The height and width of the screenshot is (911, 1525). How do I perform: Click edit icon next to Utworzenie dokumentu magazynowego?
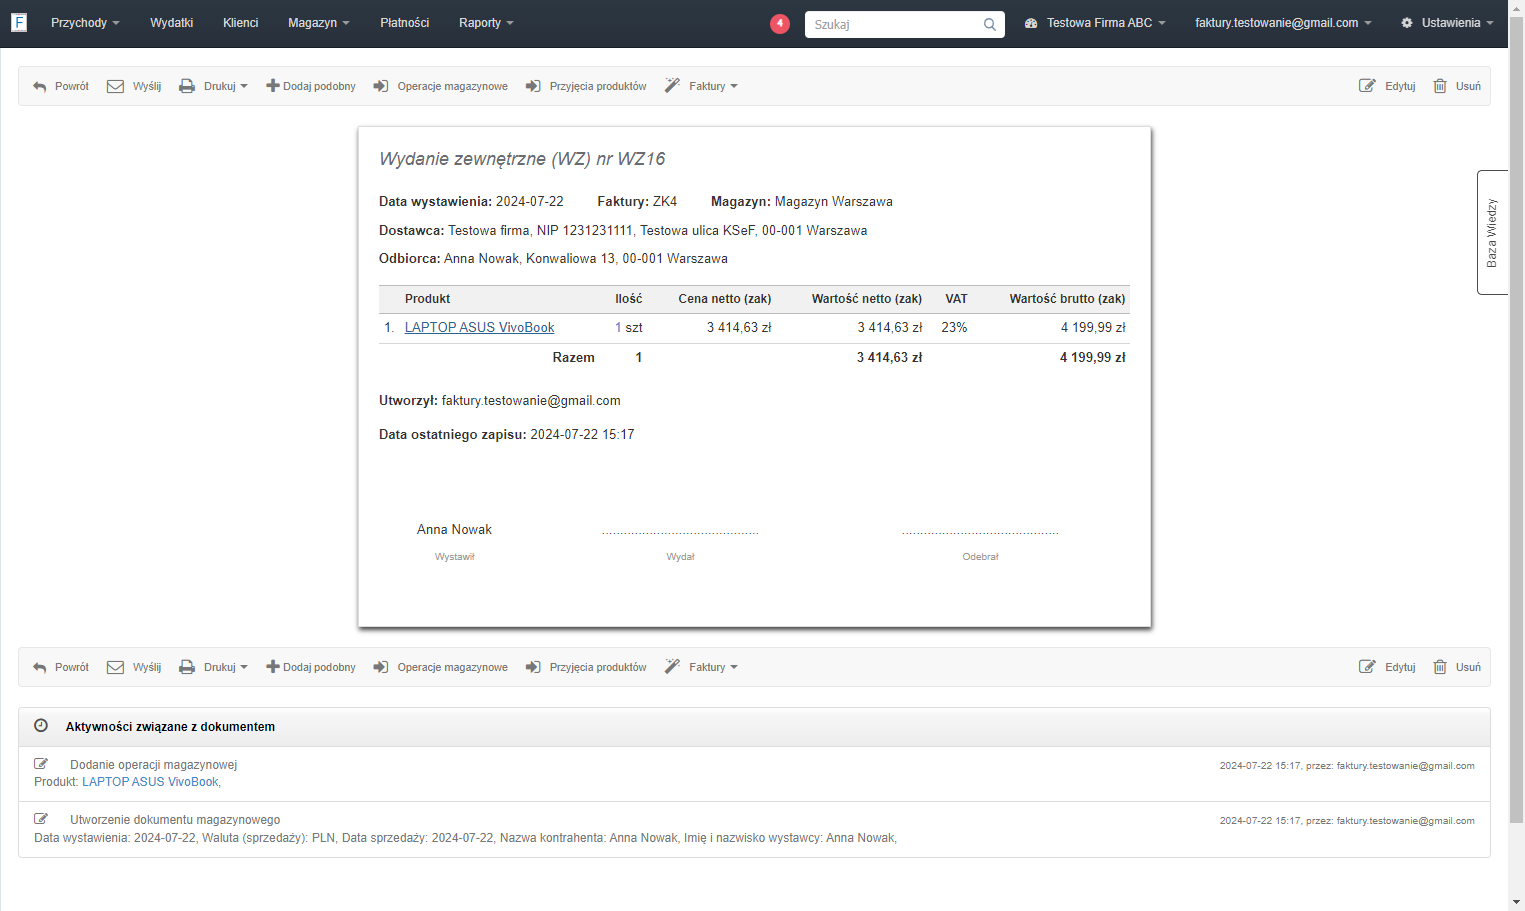click(41, 819)
